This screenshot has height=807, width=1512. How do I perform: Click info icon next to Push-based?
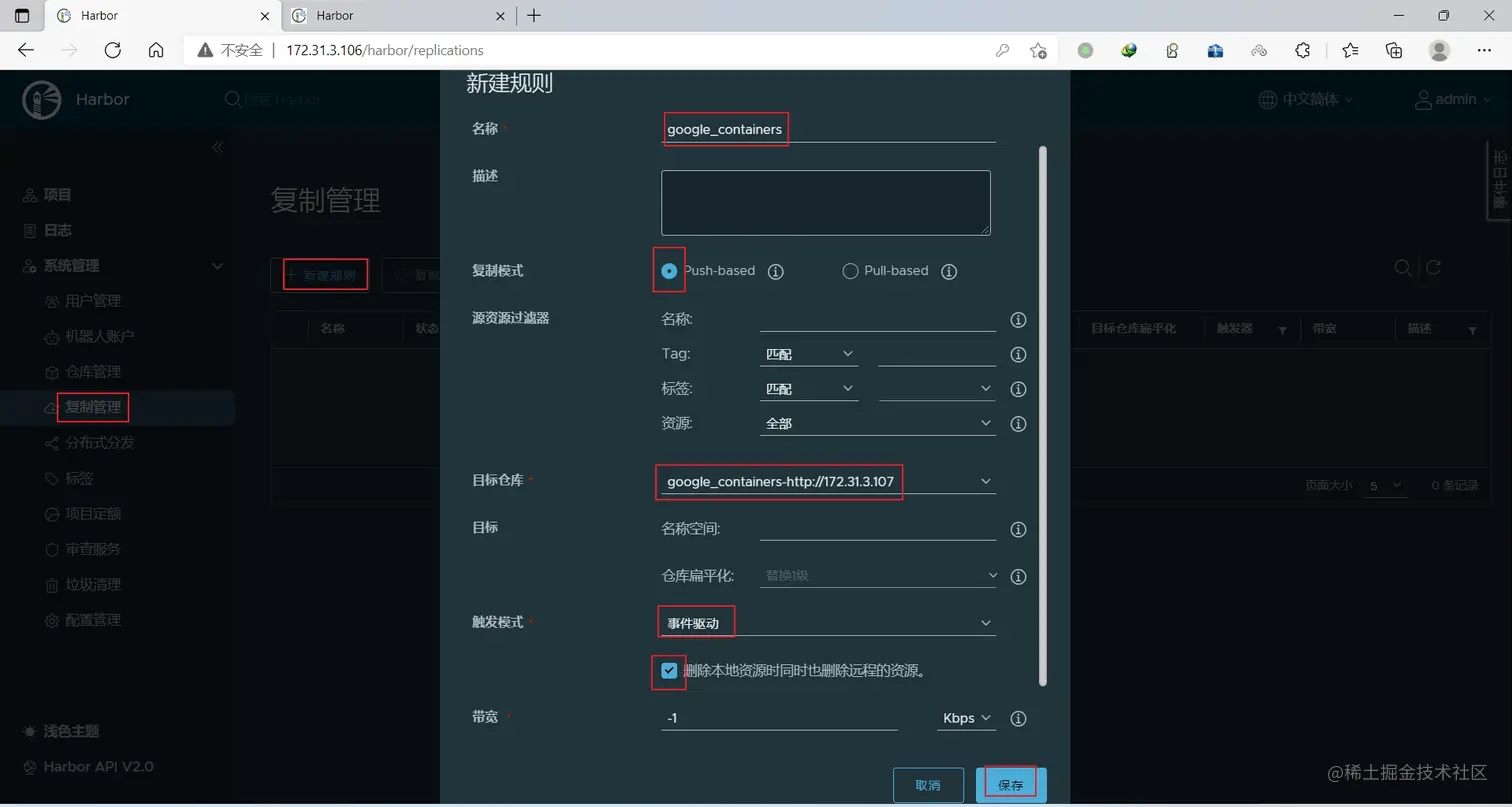point(775,271)
